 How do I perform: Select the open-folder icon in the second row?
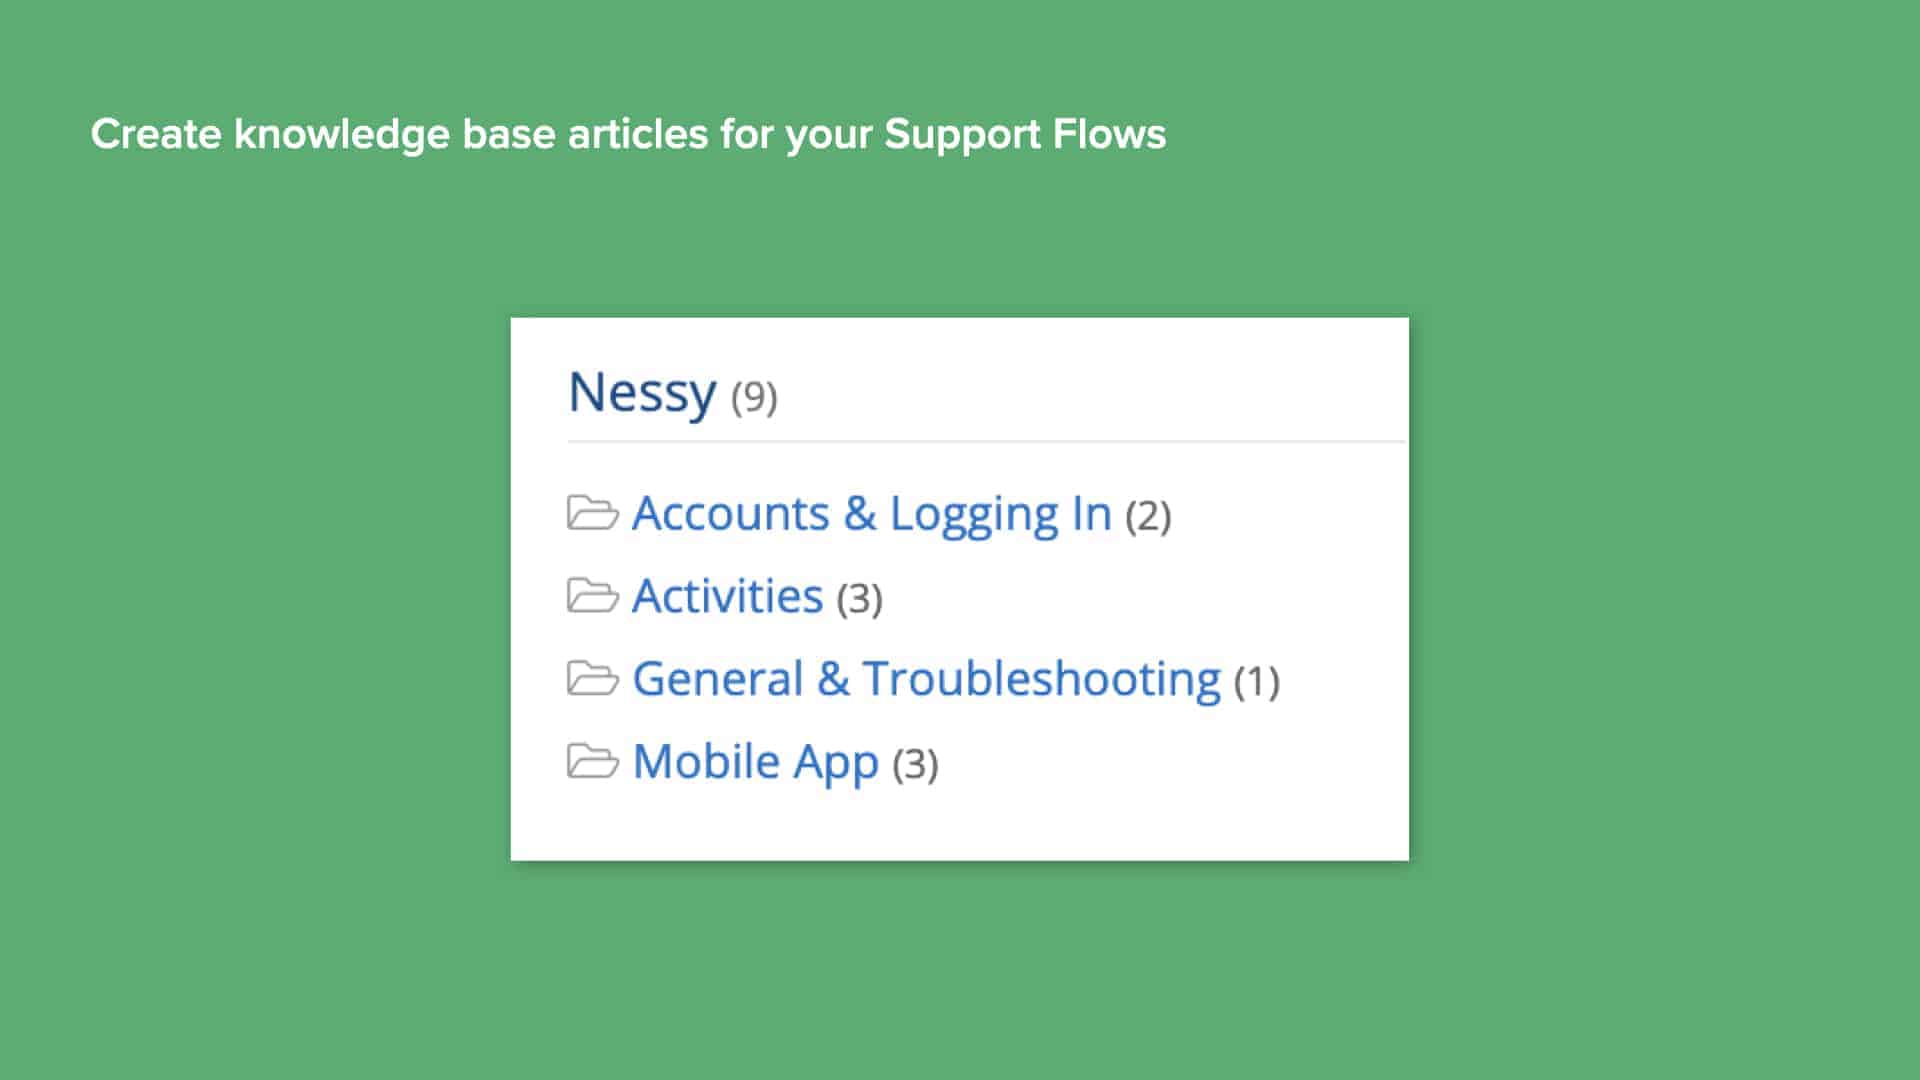tap(595, 595)
